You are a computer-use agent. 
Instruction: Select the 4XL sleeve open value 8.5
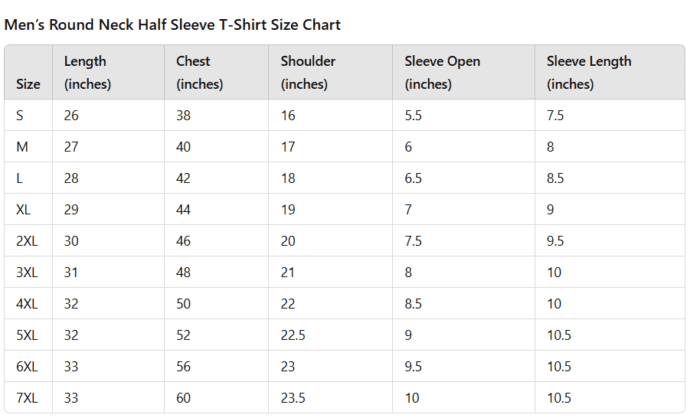pyautogui.click(x=413, y=304)
